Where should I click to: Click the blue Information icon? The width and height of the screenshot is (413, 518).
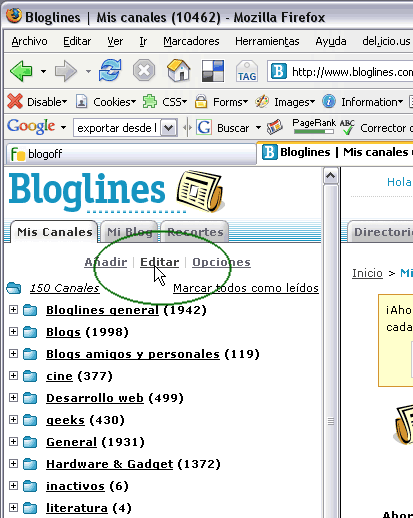[329, 101]
